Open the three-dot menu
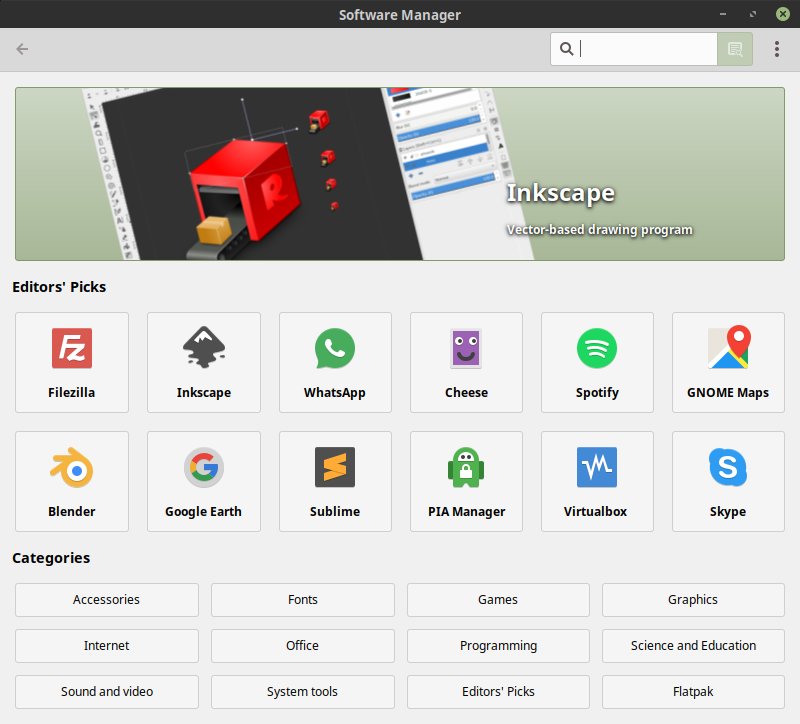 (777, 49)
